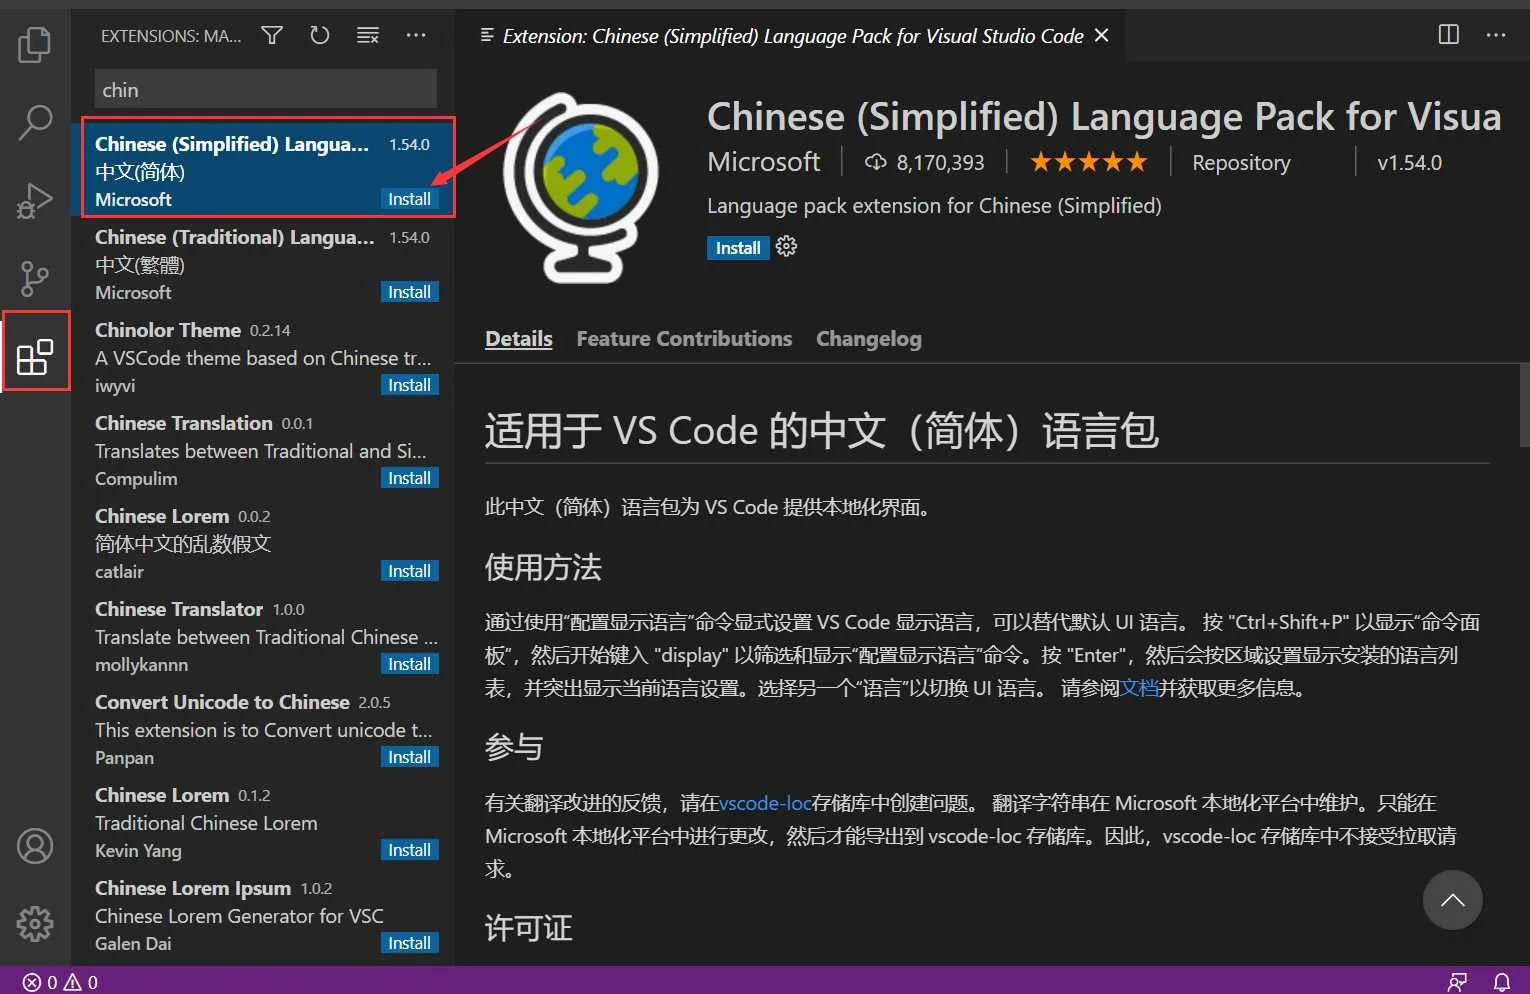
Task: Open the Run and Debug view
Action: pyautogui.click(x=35, y=200)
